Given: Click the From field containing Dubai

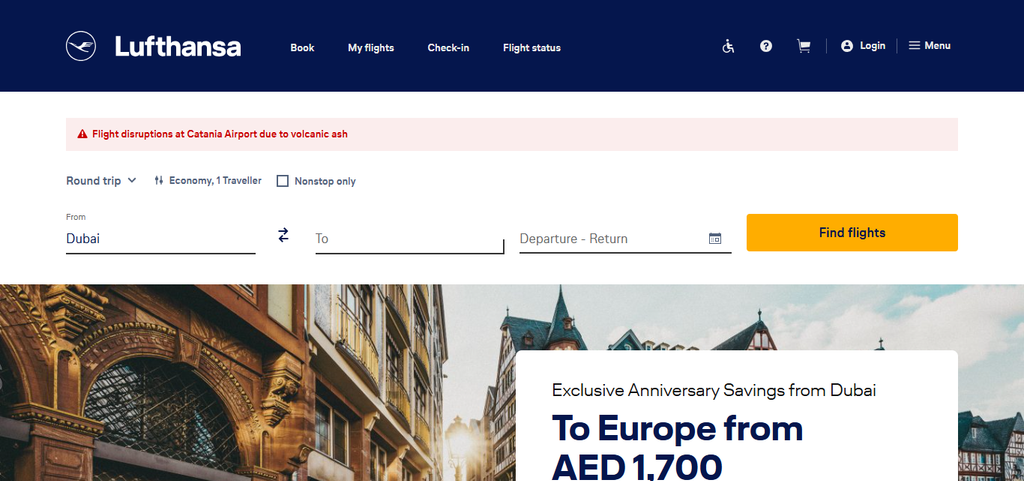Looking at the screenshot, I should point(161,238).
